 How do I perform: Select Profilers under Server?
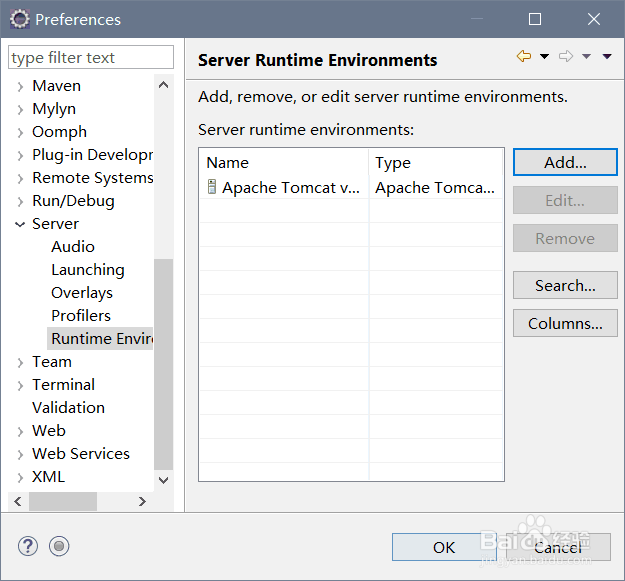pos(81,316)
